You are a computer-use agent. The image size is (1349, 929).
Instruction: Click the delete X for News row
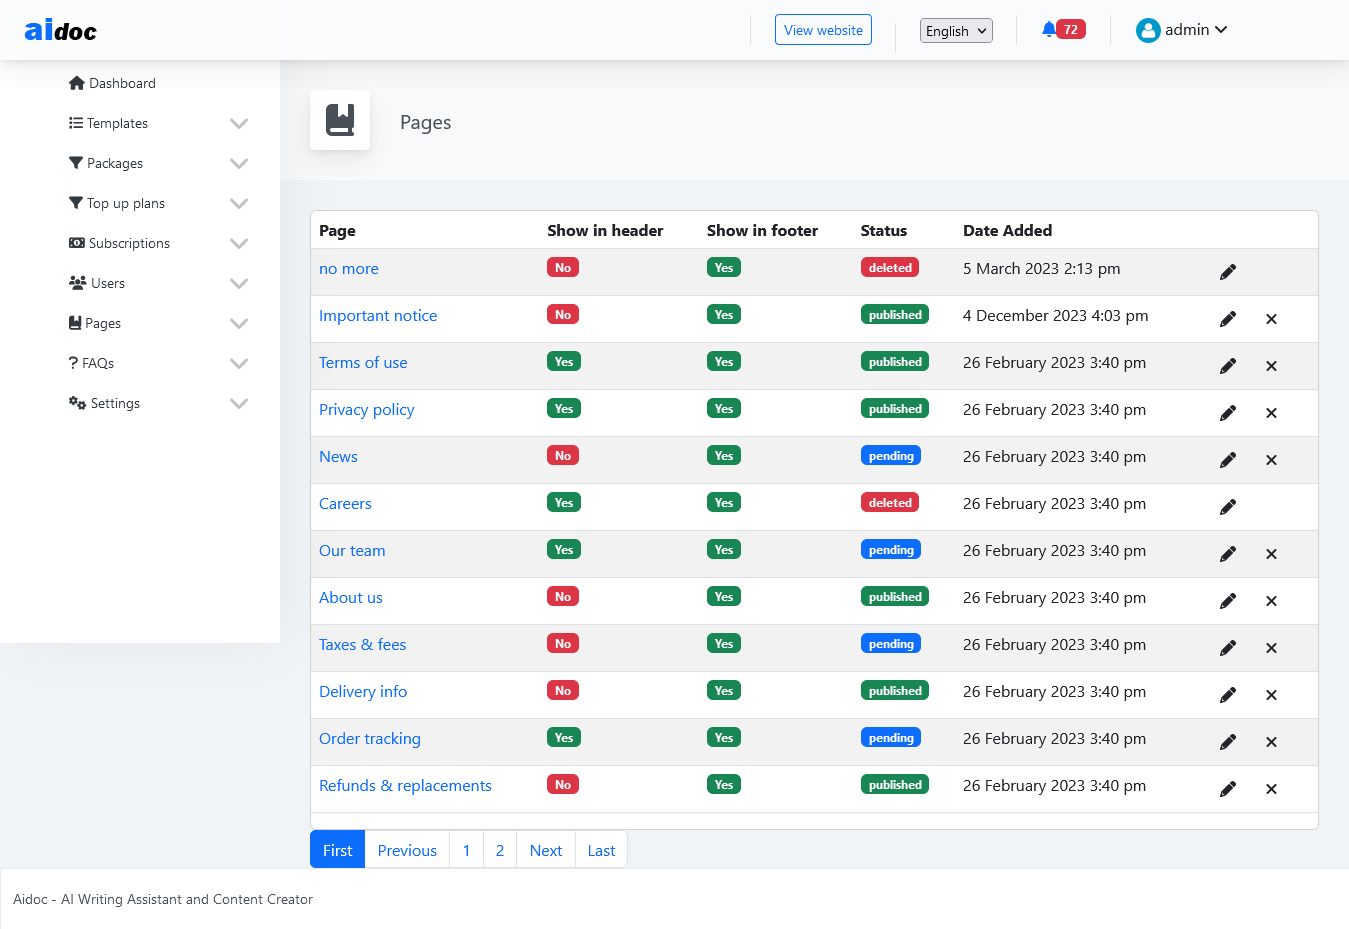[x=1271, y=460]
